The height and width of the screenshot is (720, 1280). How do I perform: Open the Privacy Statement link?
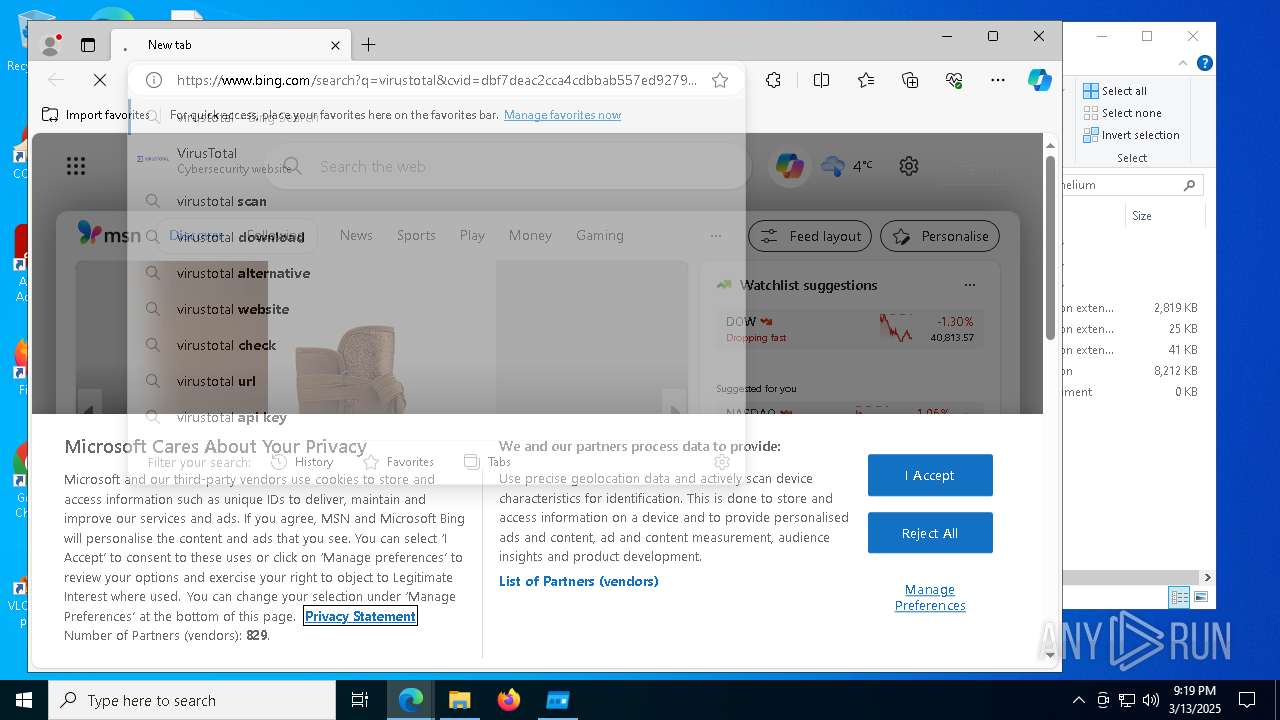click(360, 616)
